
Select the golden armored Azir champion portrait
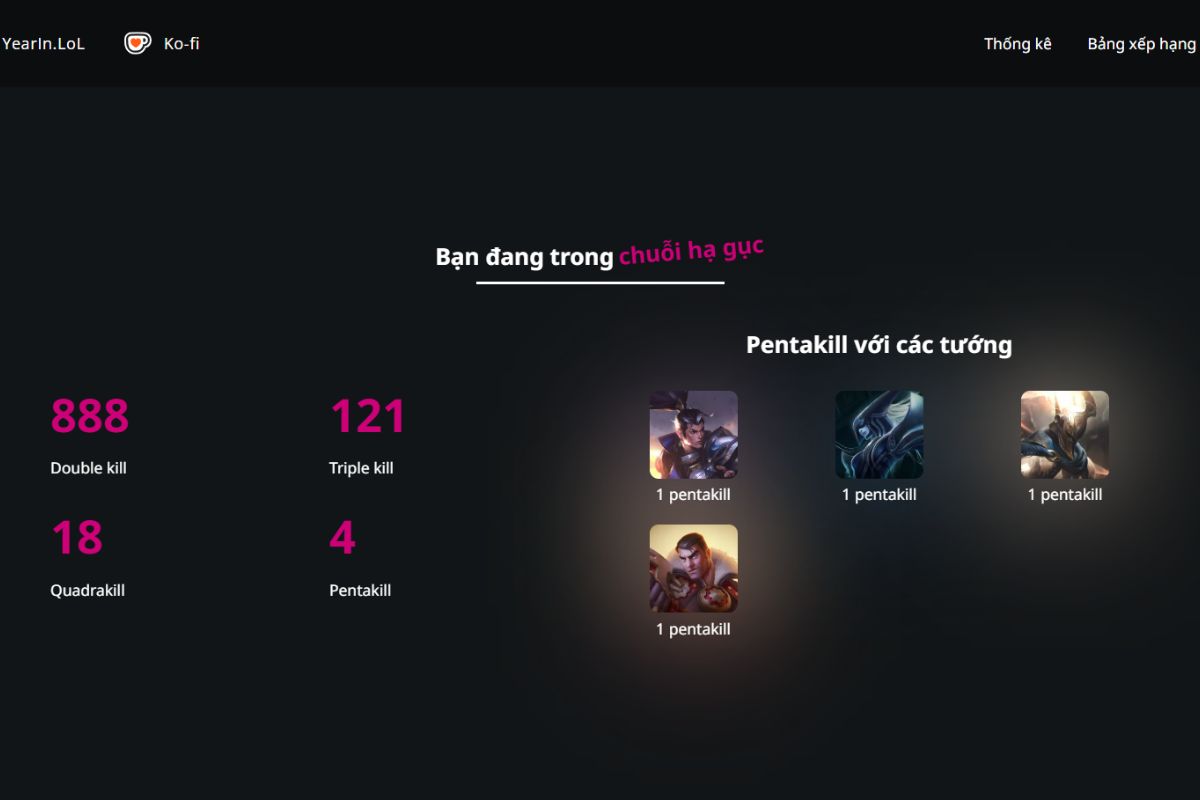pos(1065,435)
